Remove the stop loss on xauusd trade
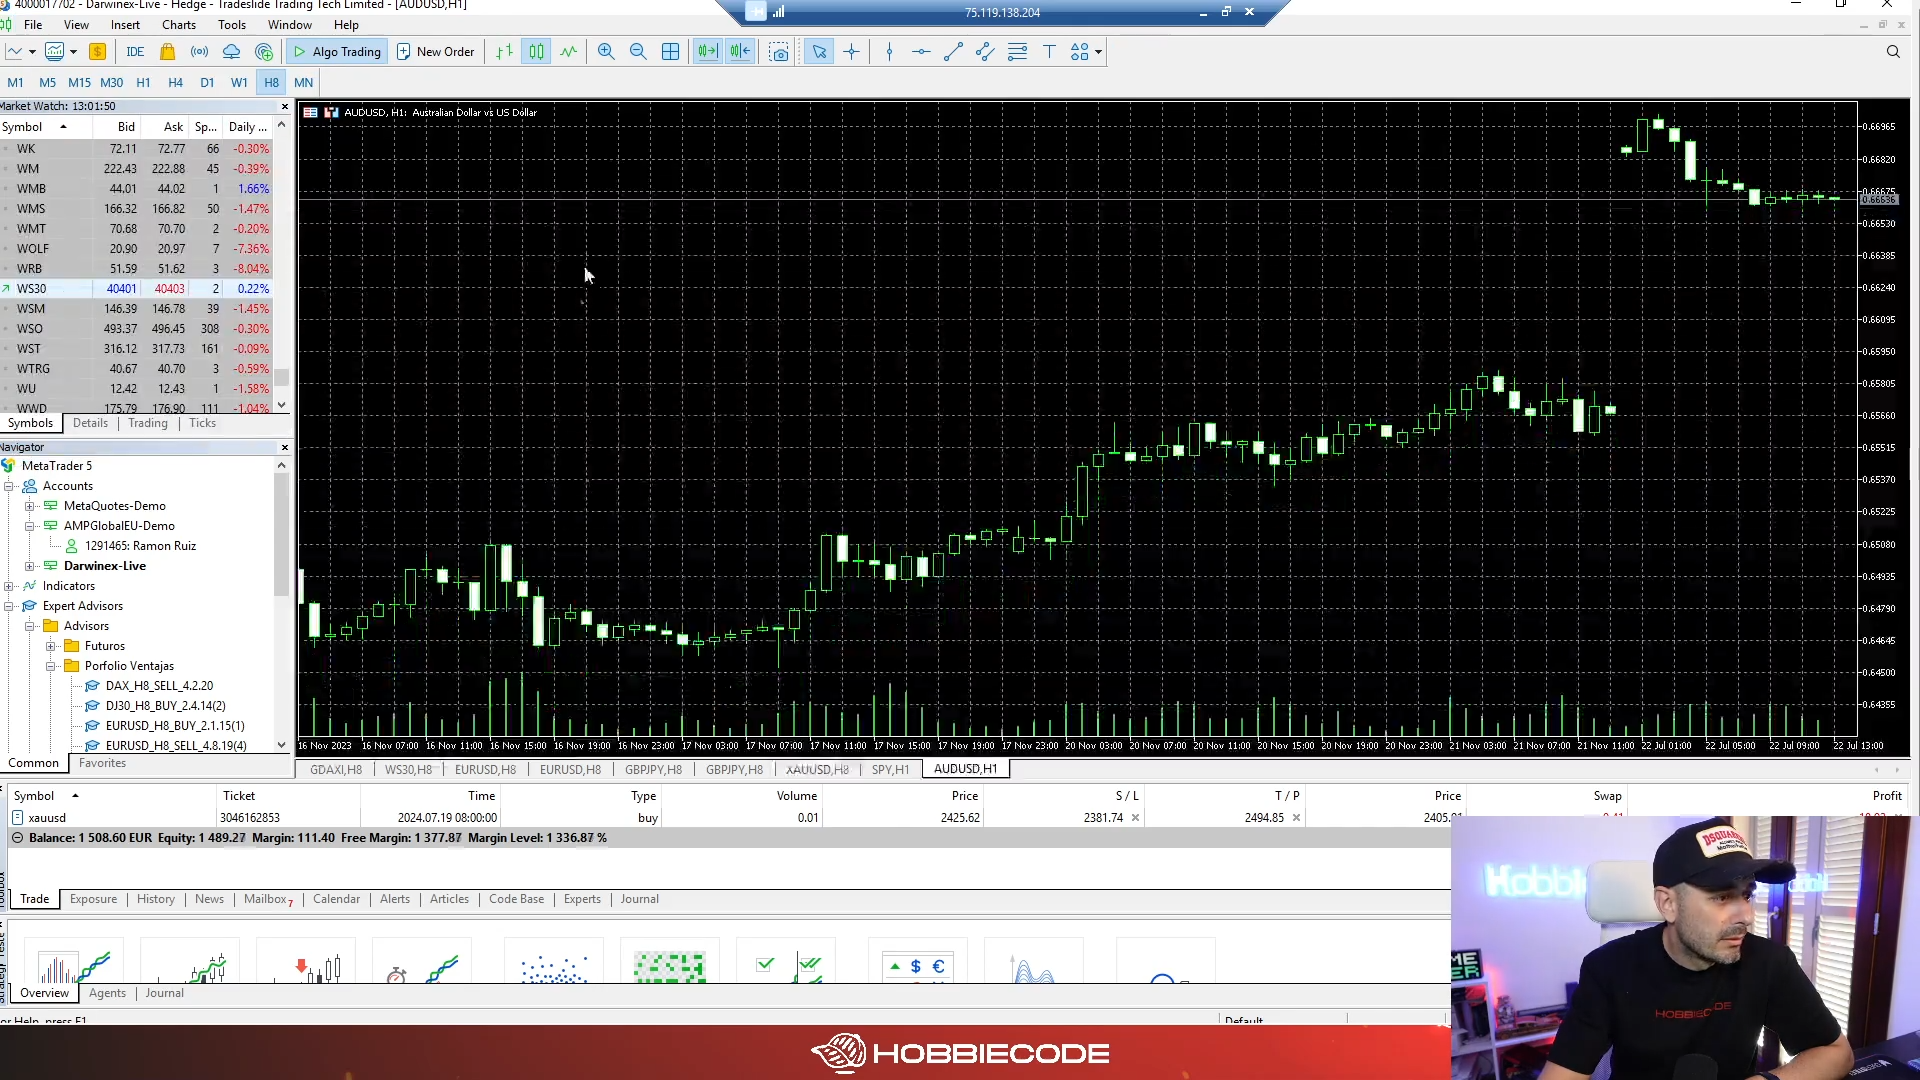1920x1080 pixels. click(1135, 818)
